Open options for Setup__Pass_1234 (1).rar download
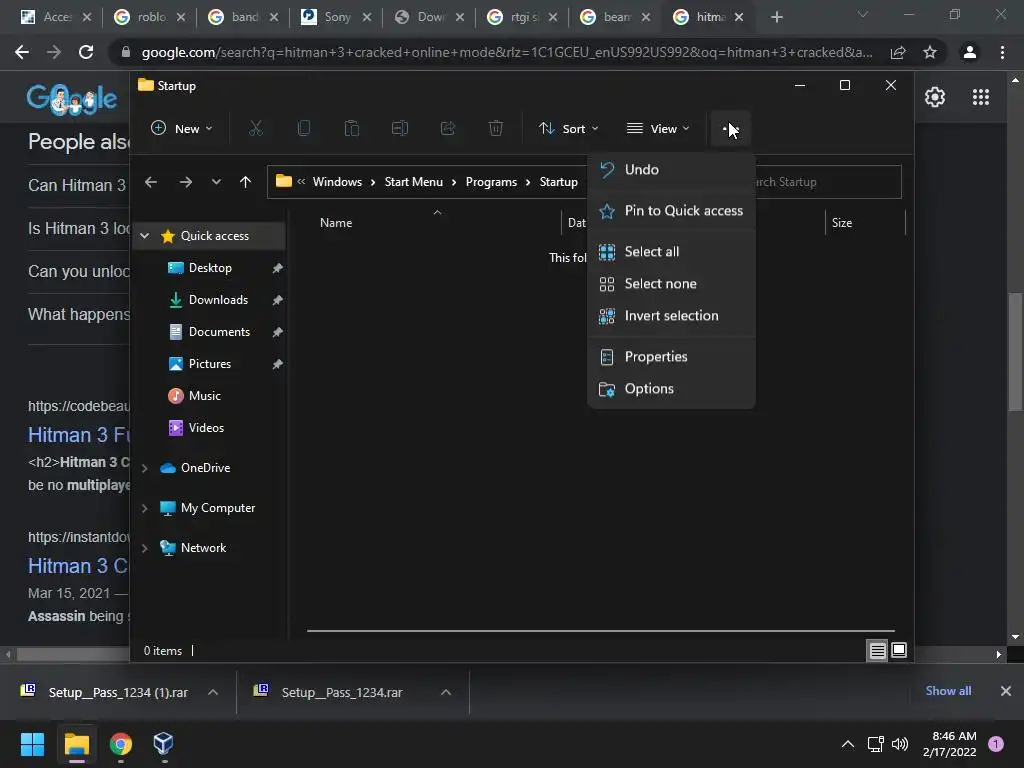1024x768 pixels. (213, 692)
